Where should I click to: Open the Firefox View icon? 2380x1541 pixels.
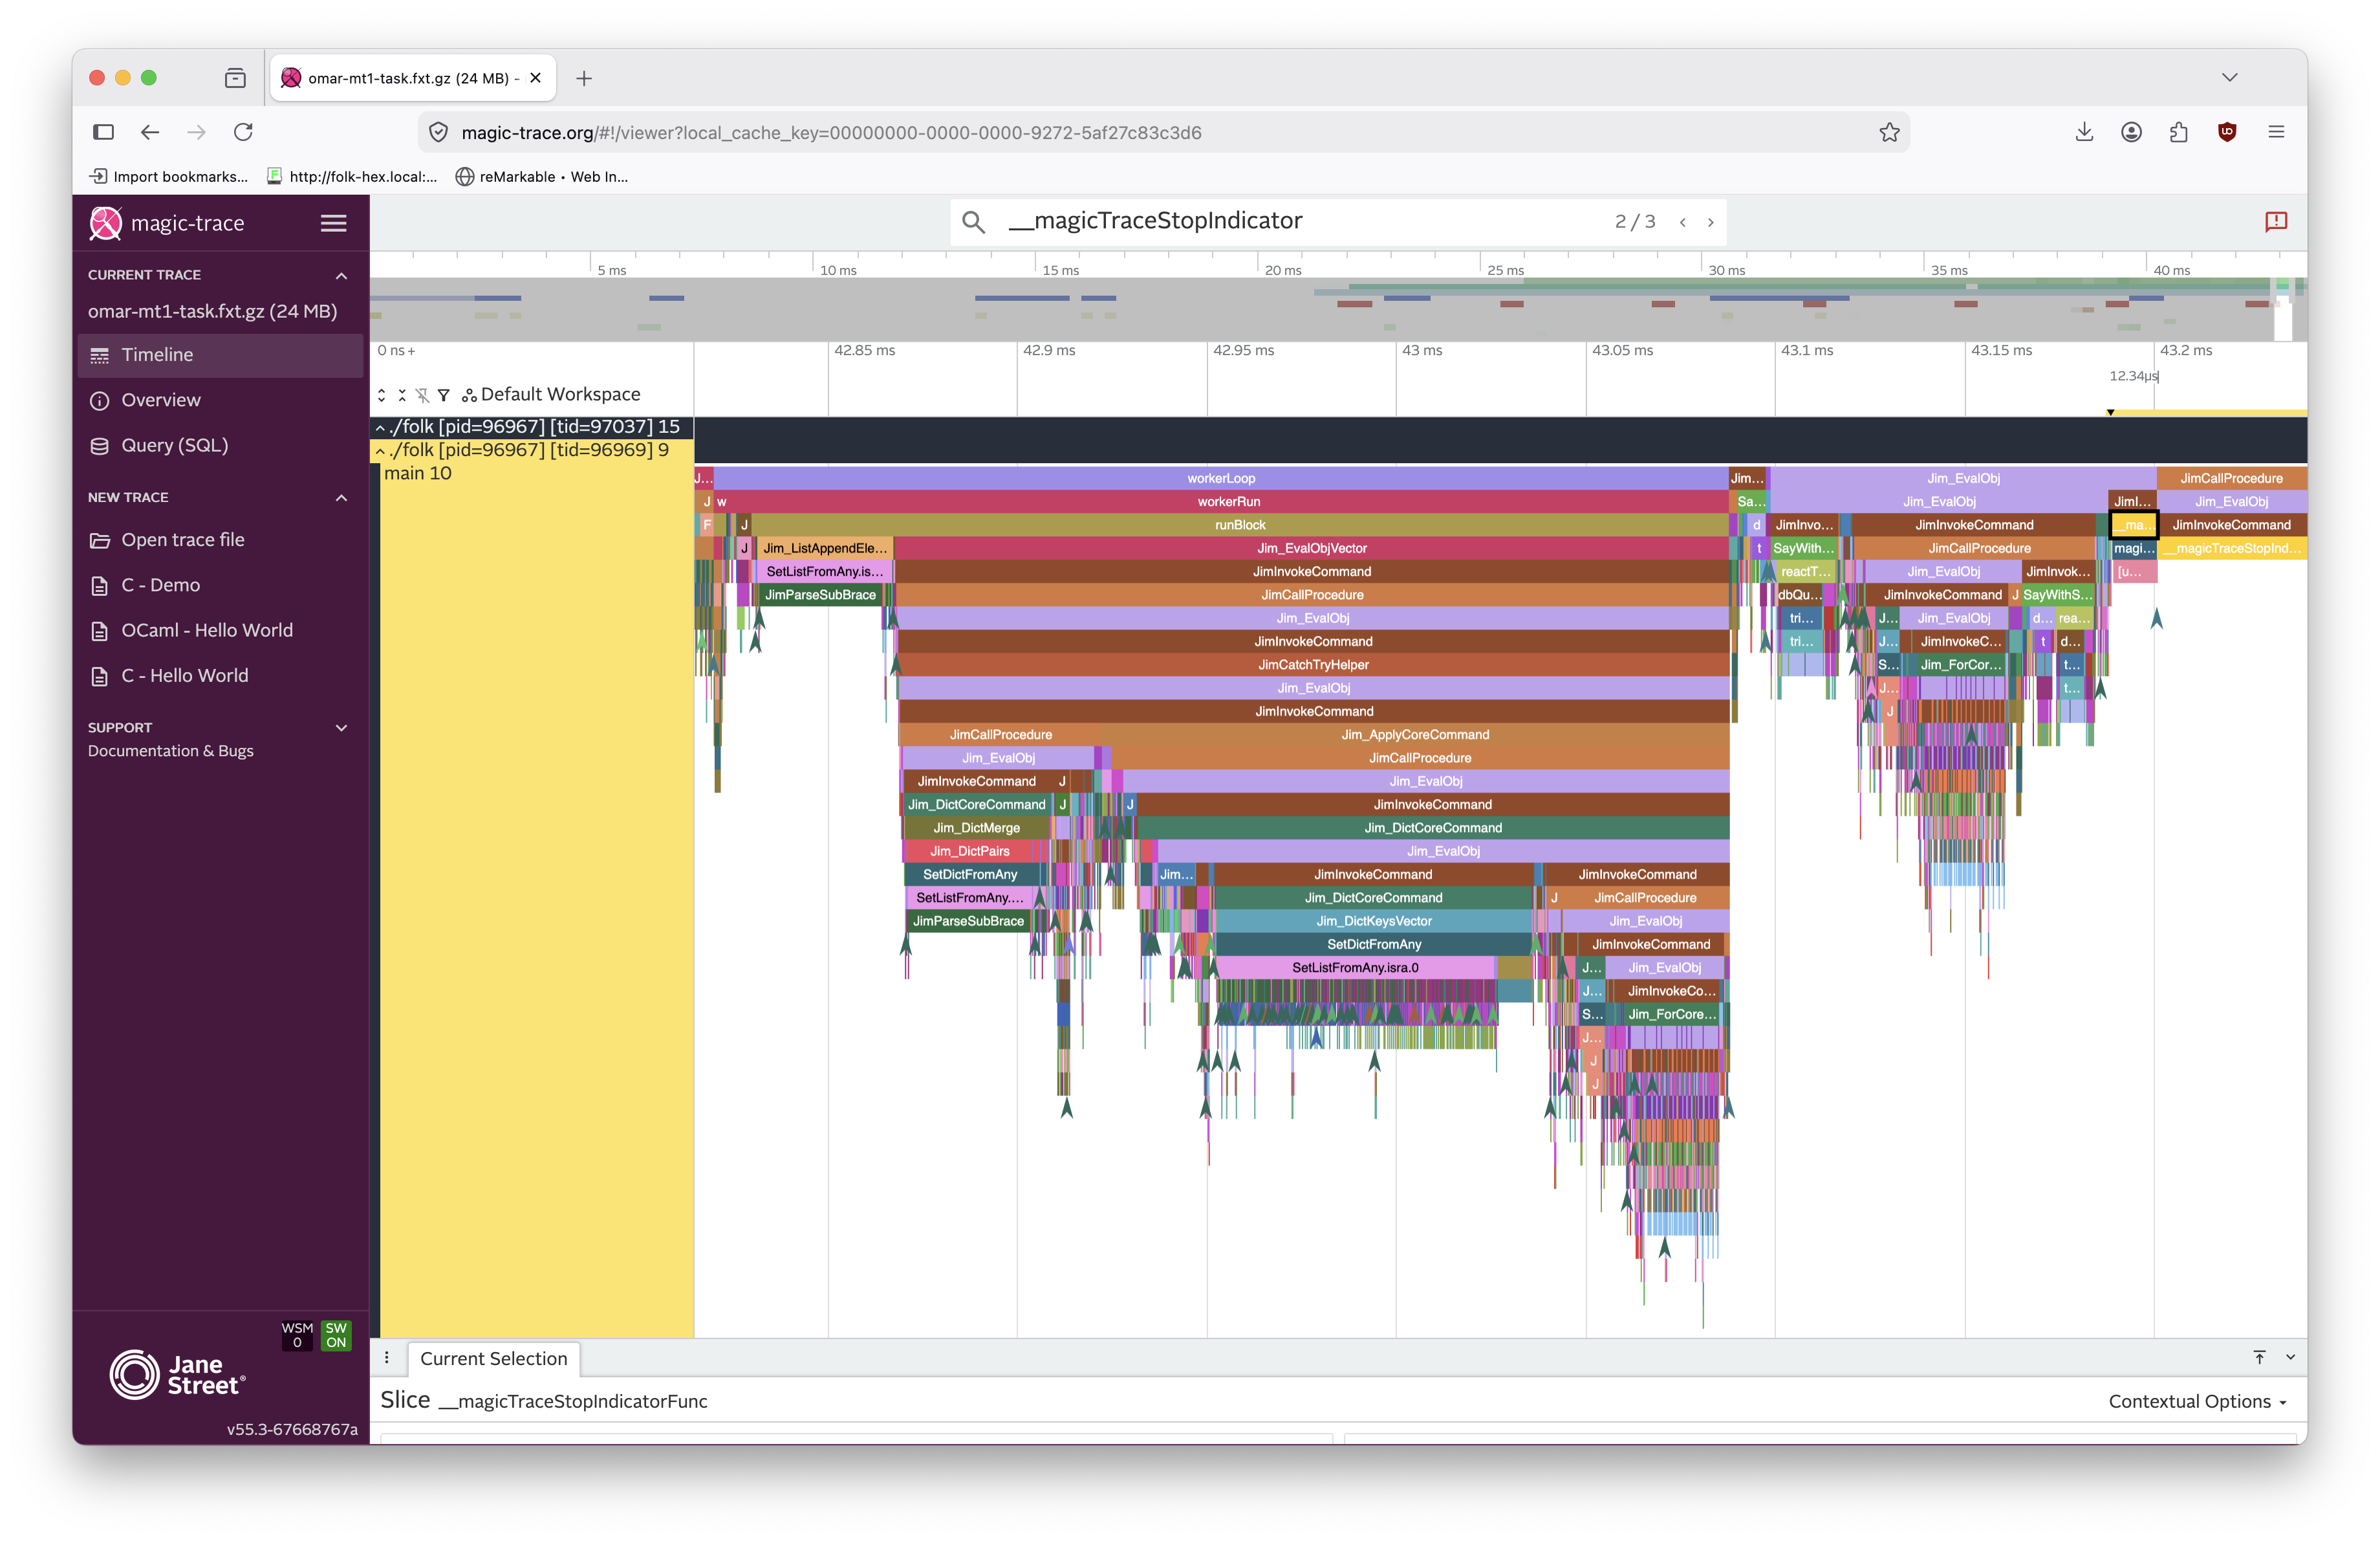click(x=235, y=78)
